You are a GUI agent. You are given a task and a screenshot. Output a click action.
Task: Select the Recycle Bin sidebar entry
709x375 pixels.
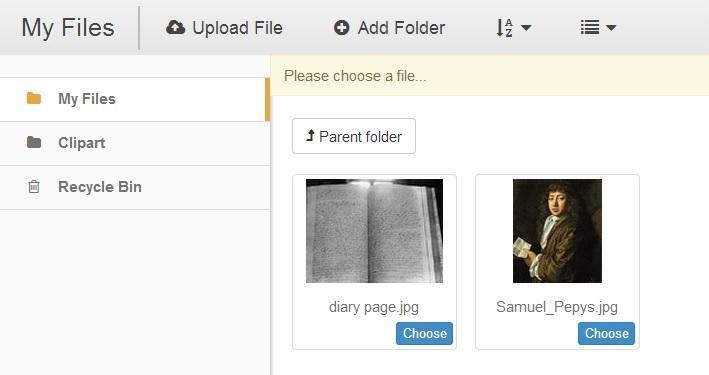point(135,187)
